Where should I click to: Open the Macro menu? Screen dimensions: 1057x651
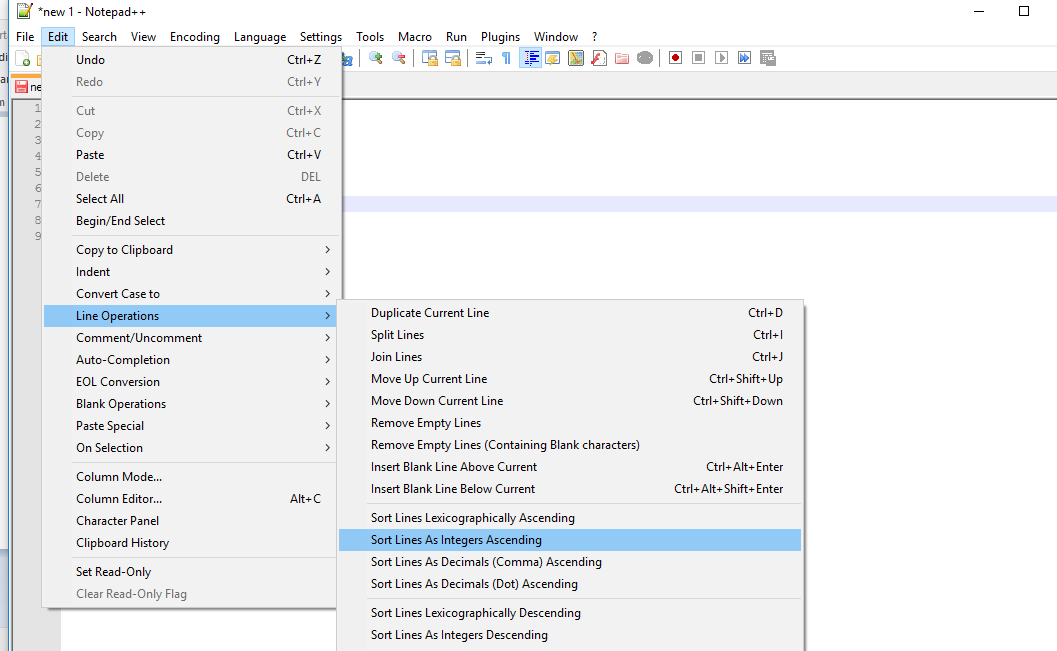point(415,36)
